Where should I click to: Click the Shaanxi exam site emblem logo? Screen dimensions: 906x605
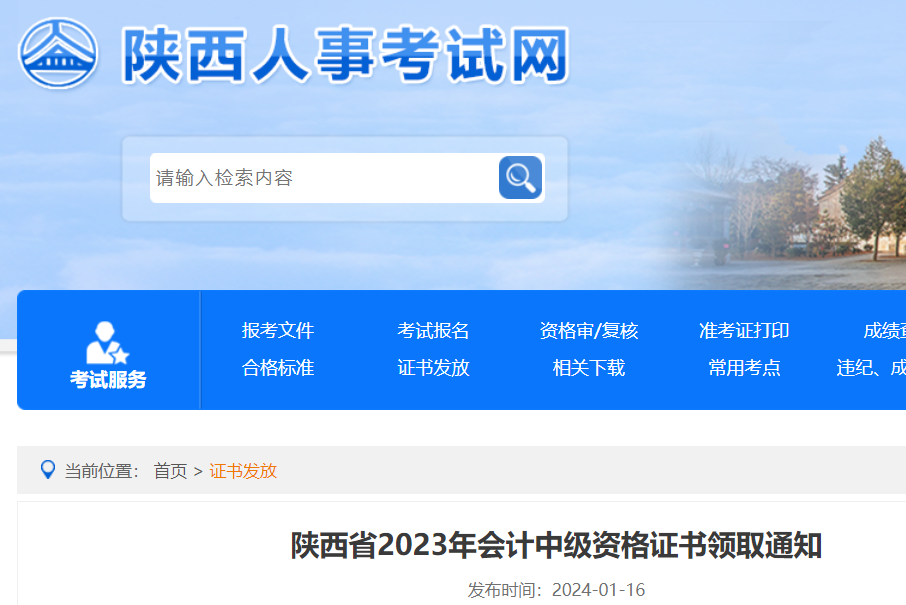pyautogui.click(x=58, y=53)
